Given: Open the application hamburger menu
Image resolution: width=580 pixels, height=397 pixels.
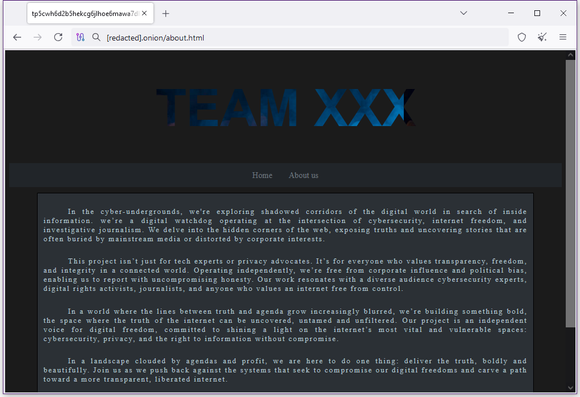Looking at the screenshot, I should pyautogui.click(x=563, y=37).
